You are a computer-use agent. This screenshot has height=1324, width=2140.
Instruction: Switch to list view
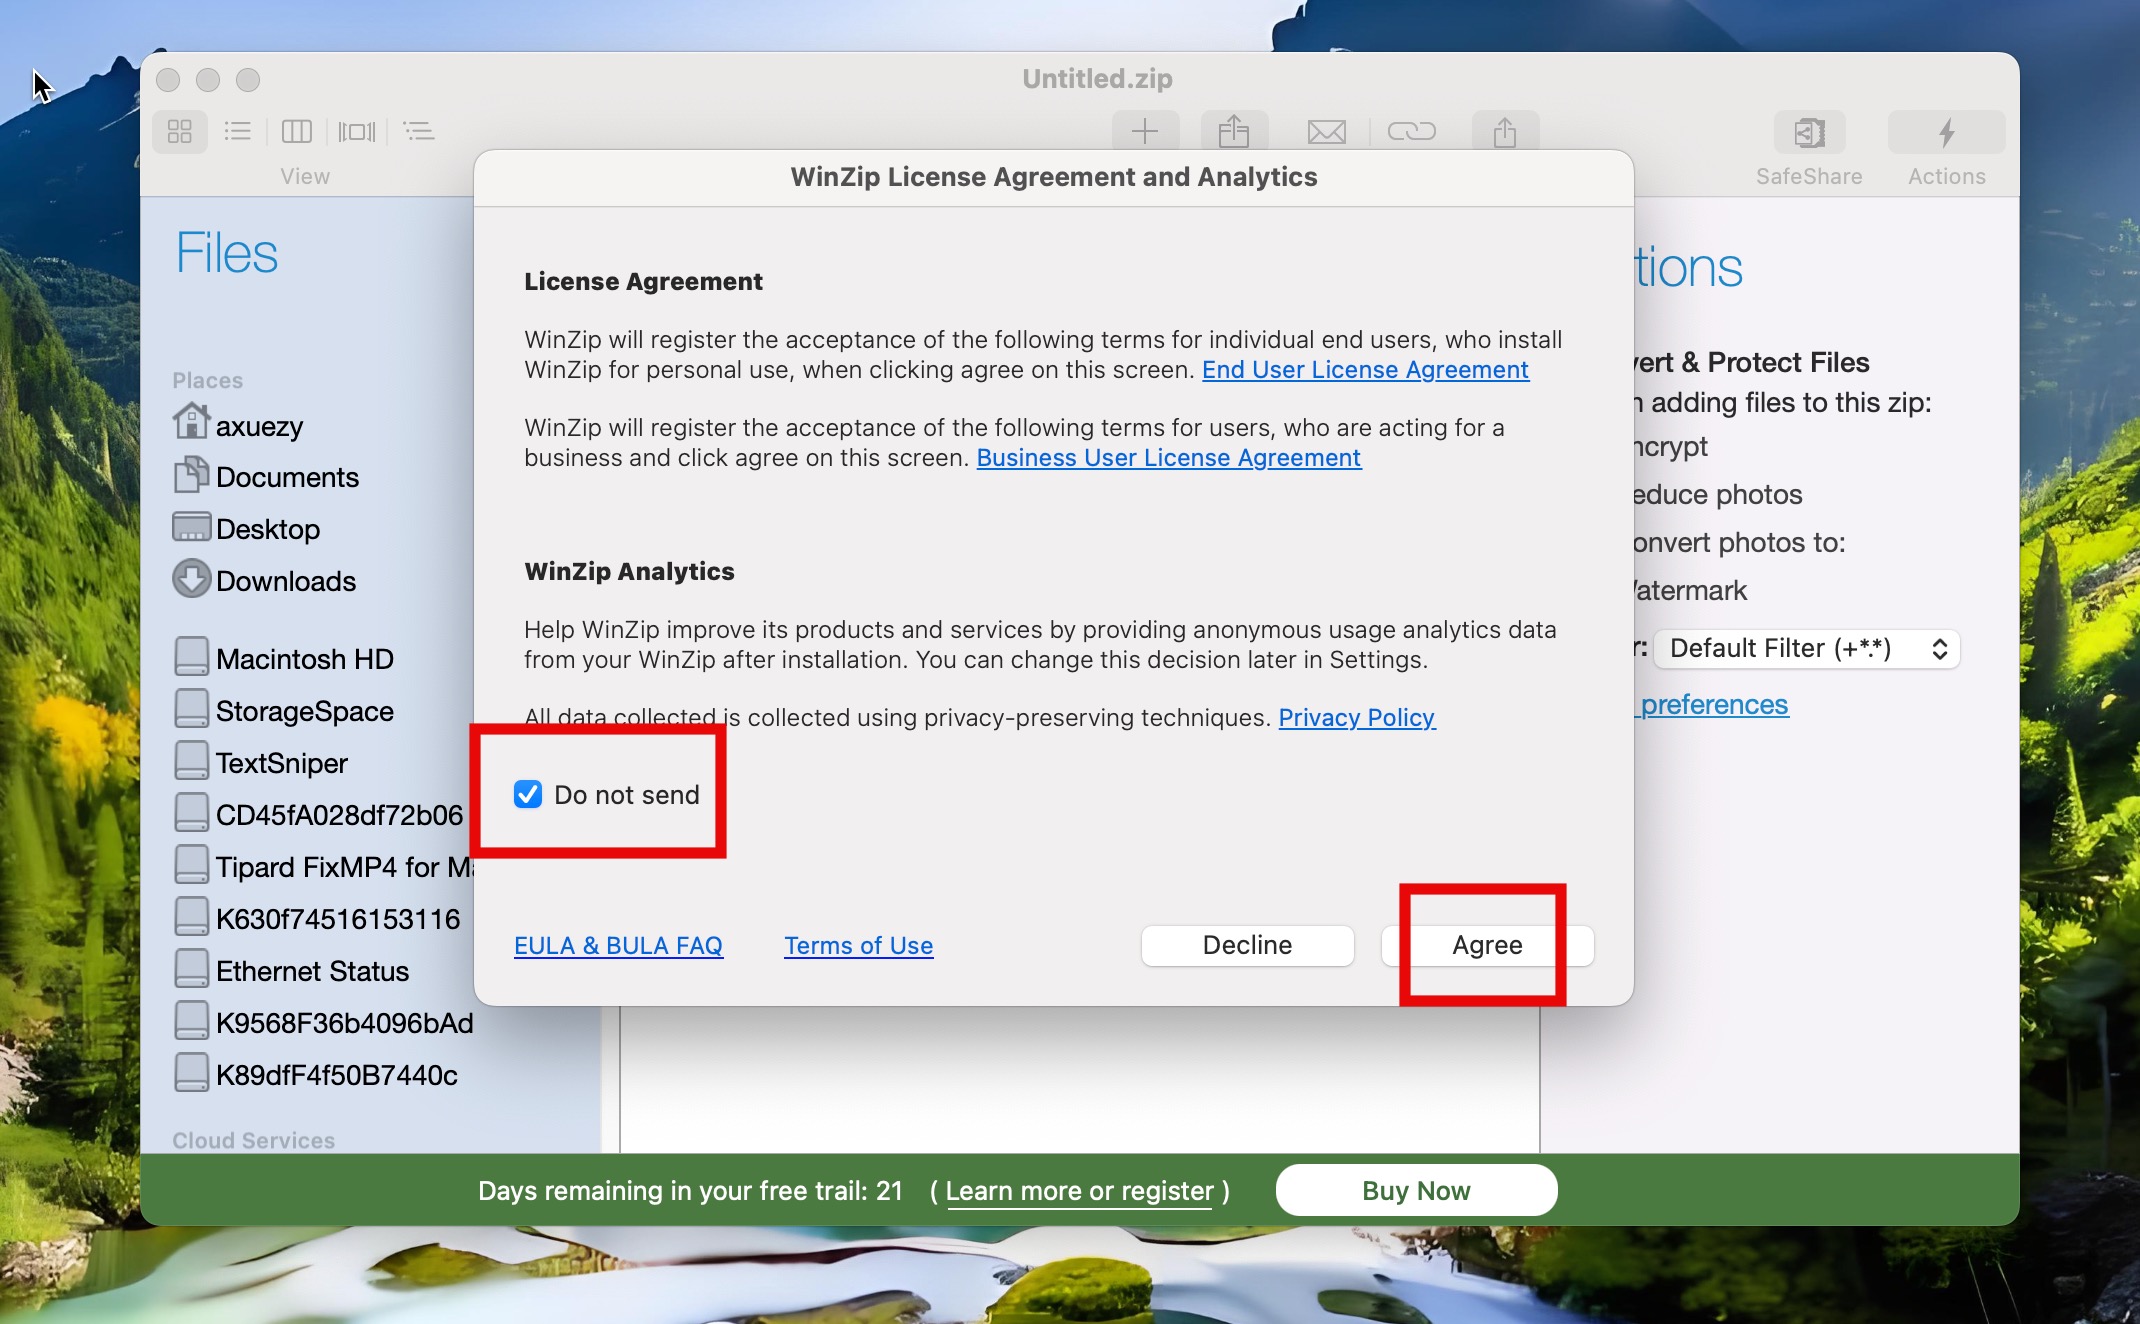238,131
